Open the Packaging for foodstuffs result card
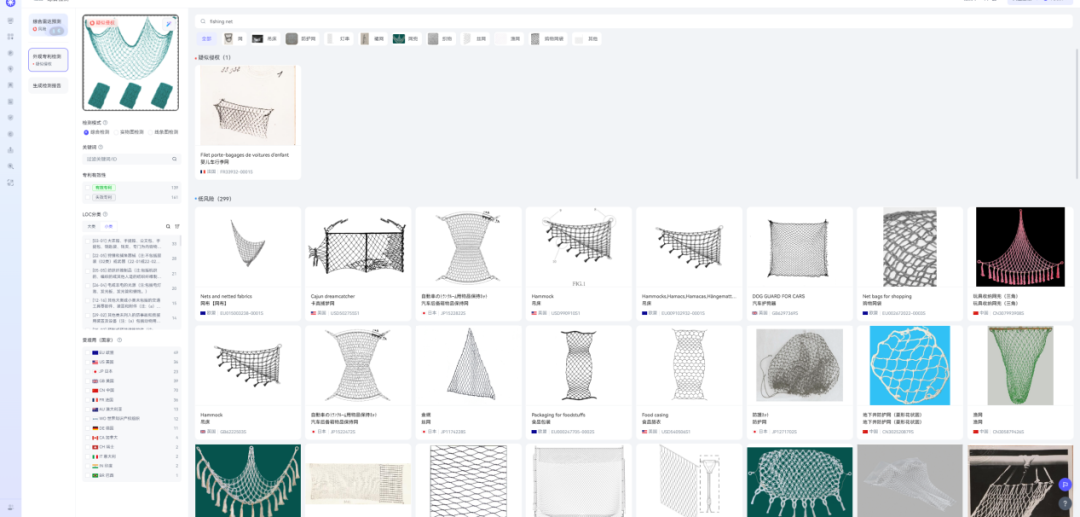1080x517 pixels. [579, 383]
